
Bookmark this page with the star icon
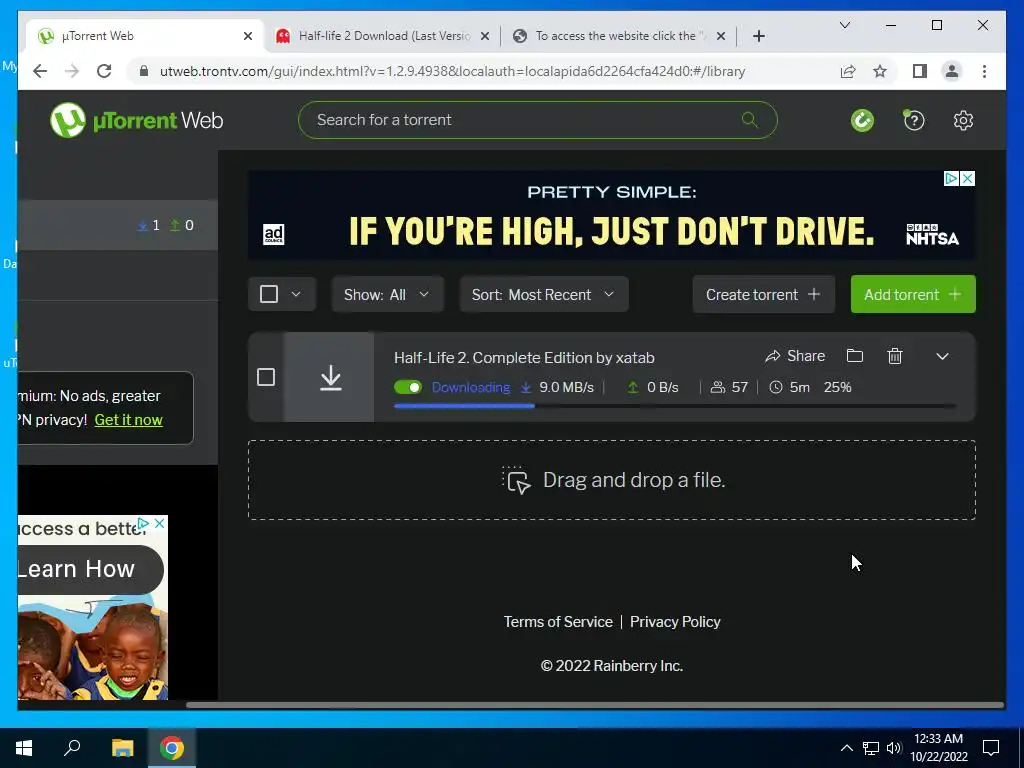[x=880, y=71]
